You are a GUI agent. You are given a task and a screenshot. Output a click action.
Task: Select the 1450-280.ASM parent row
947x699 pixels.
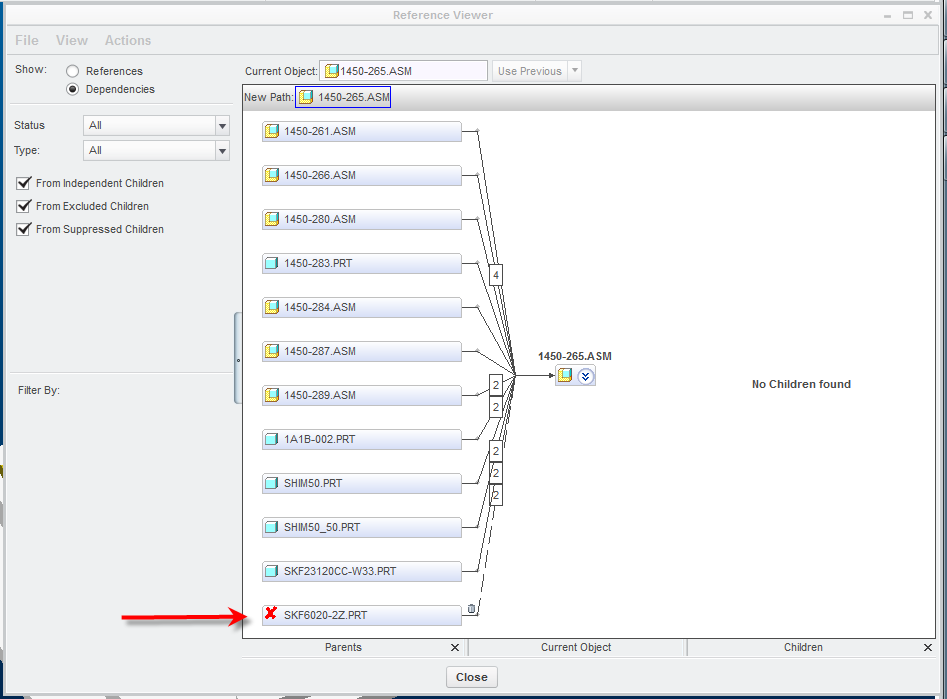362,219
